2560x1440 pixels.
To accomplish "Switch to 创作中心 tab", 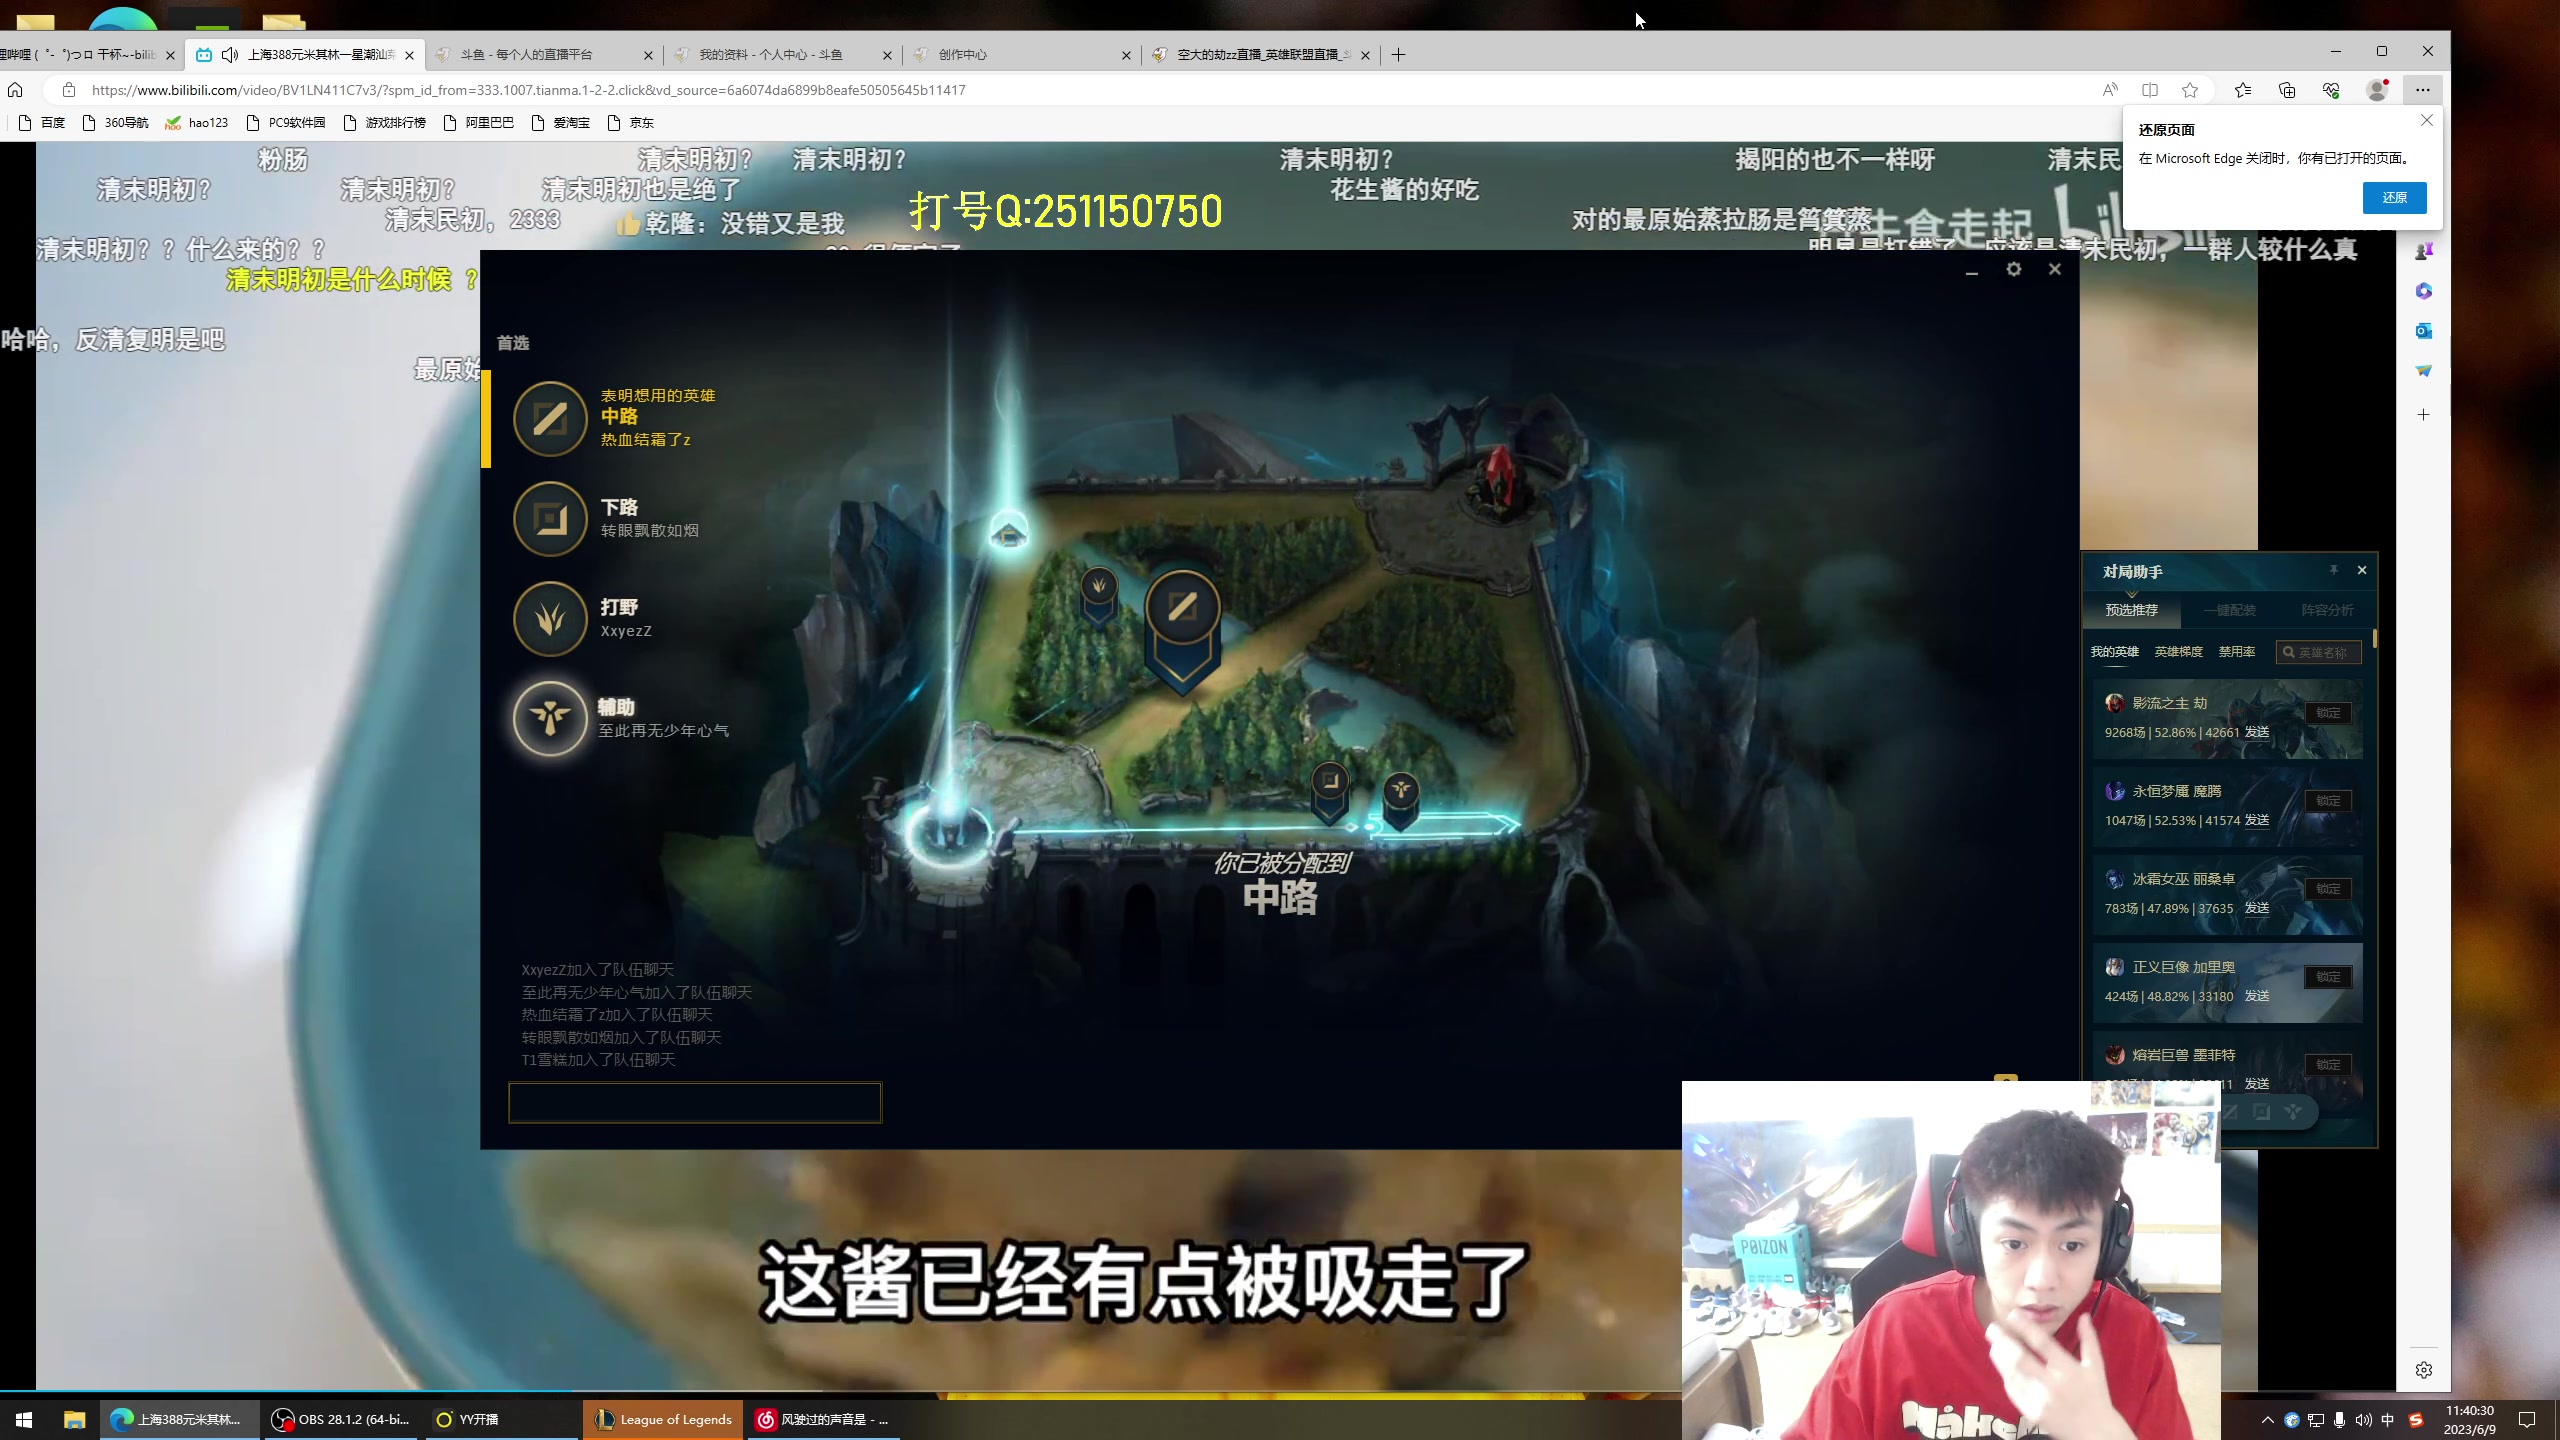I will [1021, 54].
